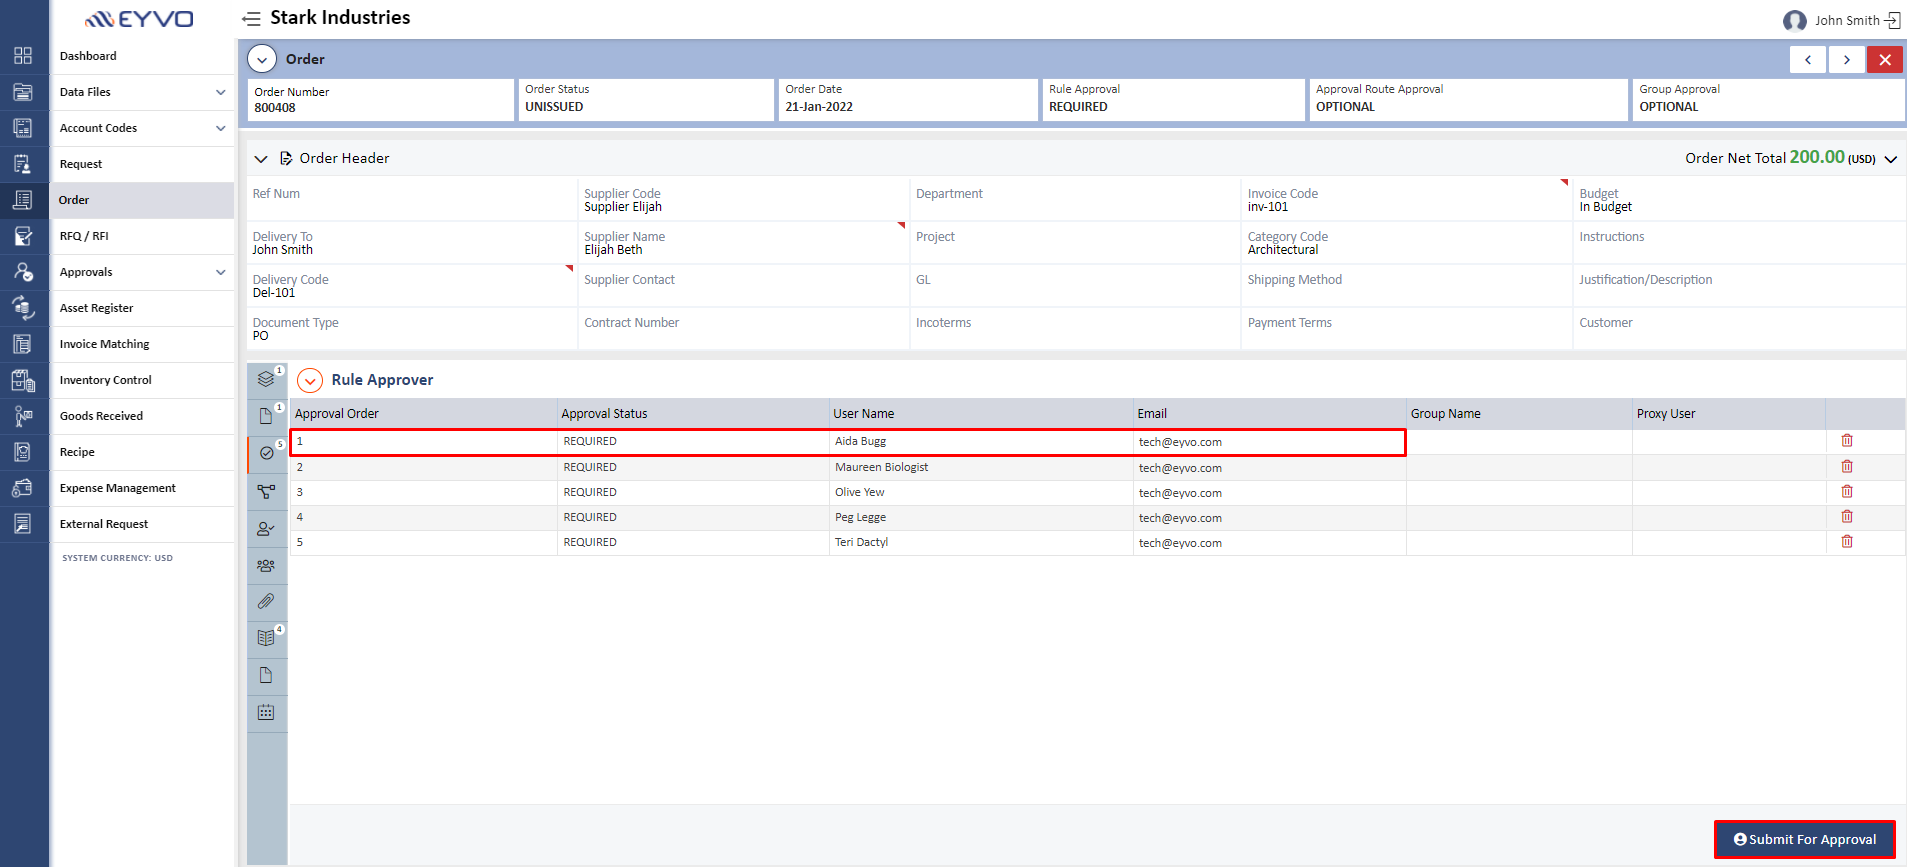Delete approver Olive Yew with trash icon
This screenshot has height=867, width=1907.
pos(1847,492)
